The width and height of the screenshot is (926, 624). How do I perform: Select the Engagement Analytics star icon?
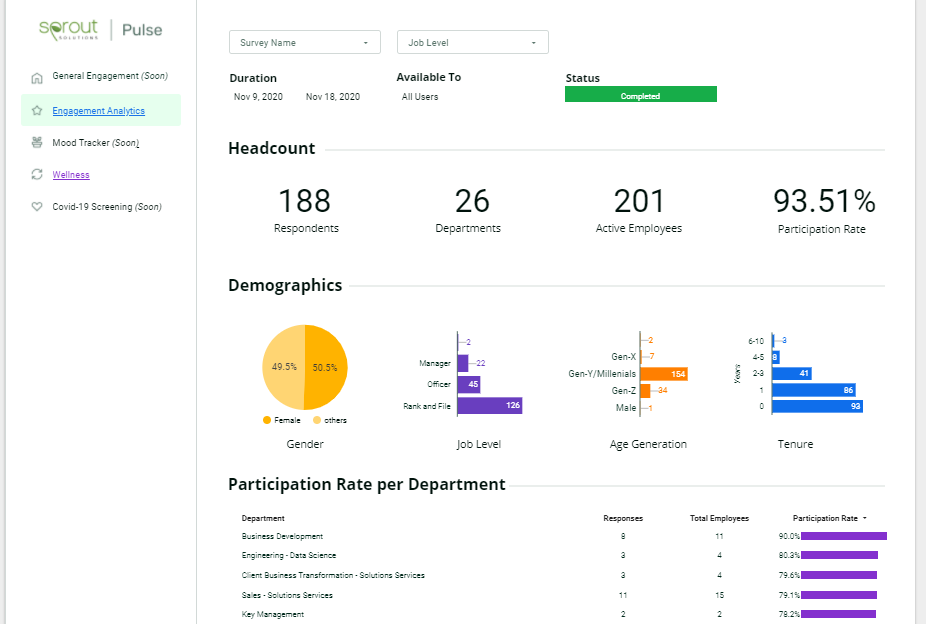click(x=37, y=109)
